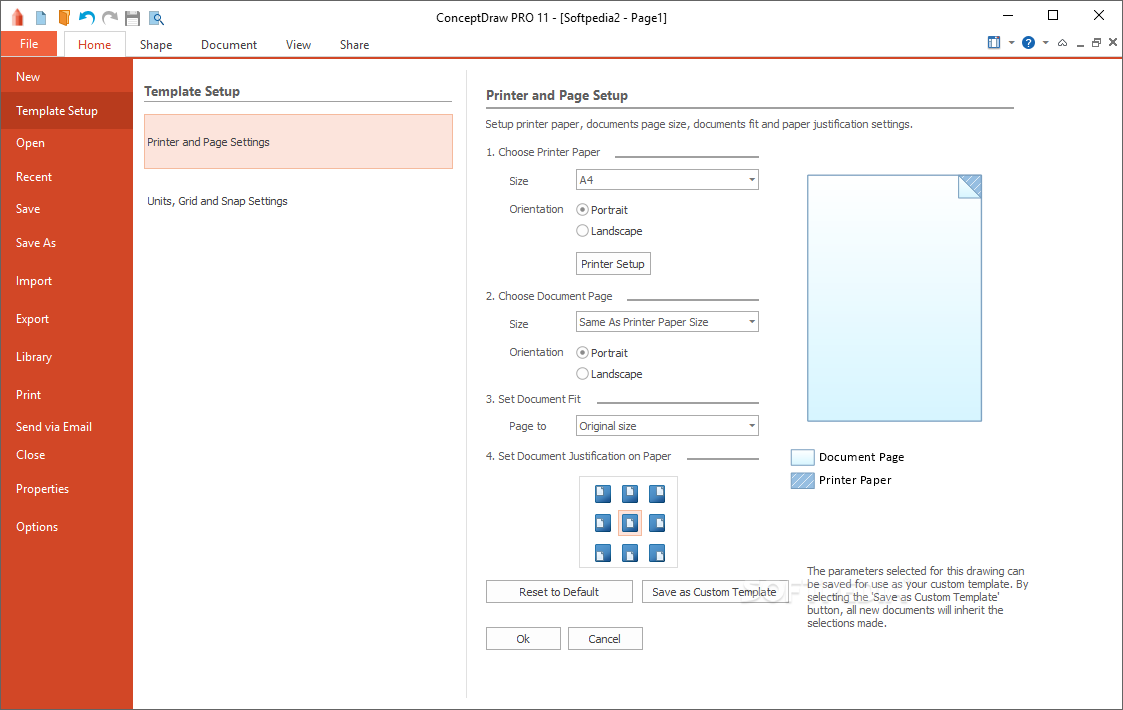Open the printer paper Size dropdown showing A4
This screenshot has height=710, width=1123.
[x=667, y=180]
